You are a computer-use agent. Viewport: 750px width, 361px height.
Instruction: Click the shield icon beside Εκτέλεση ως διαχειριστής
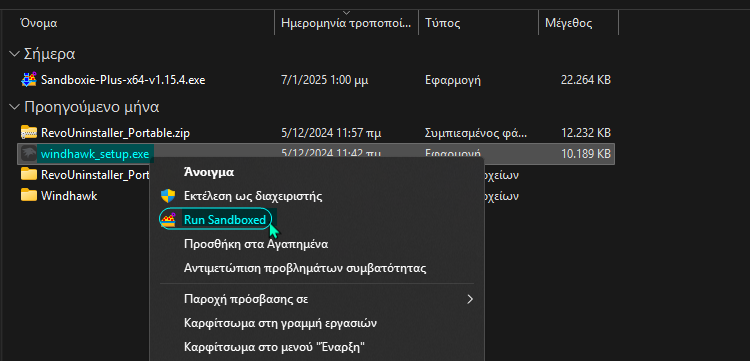click(167, 196)
